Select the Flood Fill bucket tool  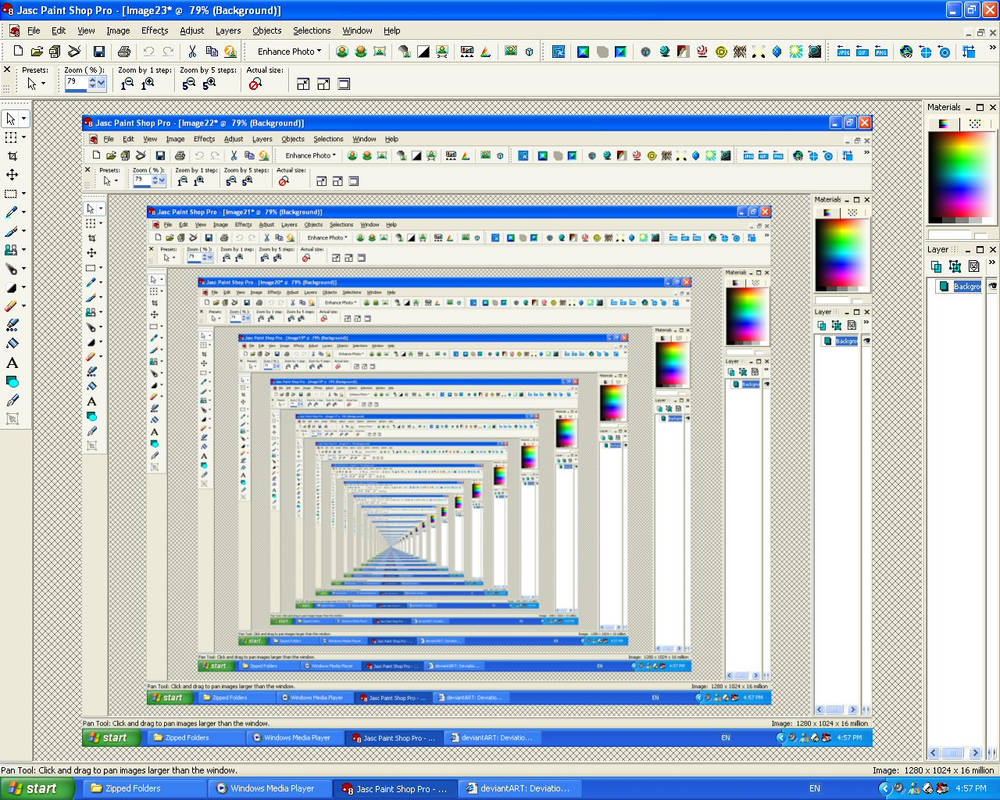[11, 344]
